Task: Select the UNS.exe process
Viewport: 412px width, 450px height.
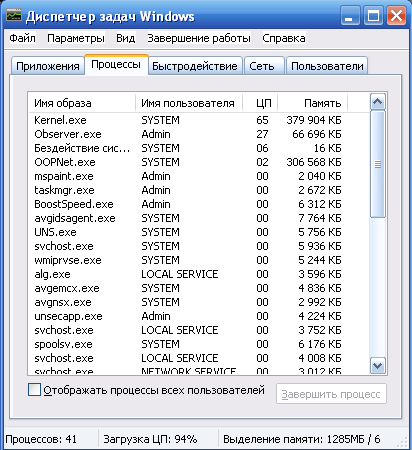Action: (x=199, y=232)
